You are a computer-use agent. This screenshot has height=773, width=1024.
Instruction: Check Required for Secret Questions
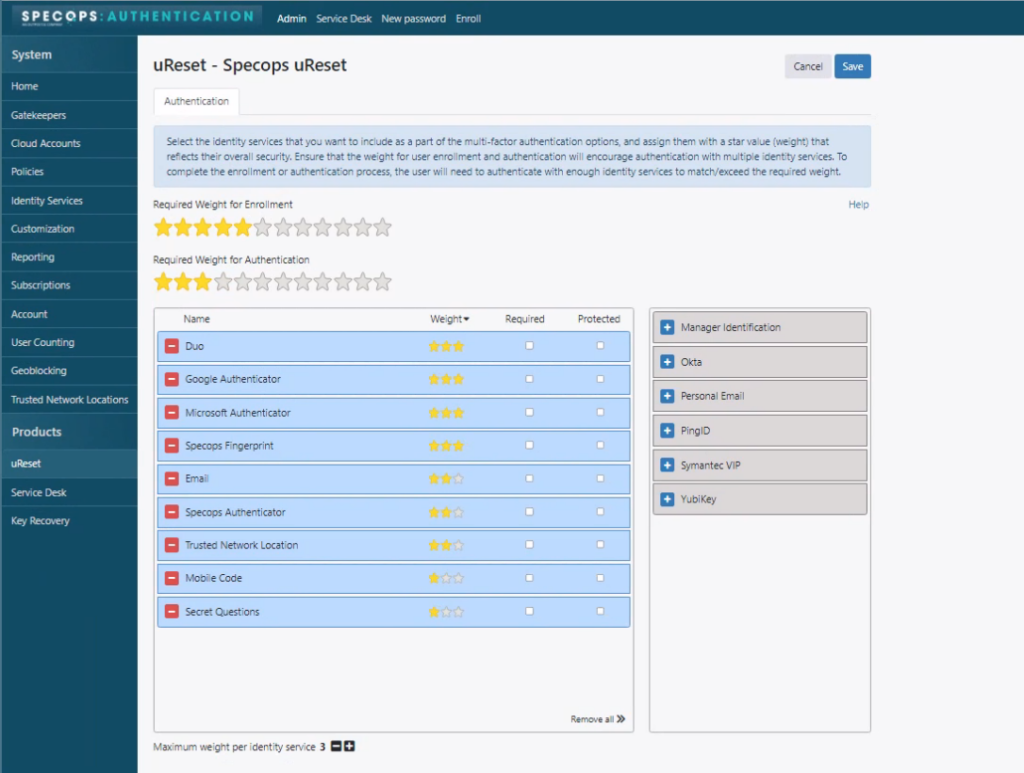[530, 611]
